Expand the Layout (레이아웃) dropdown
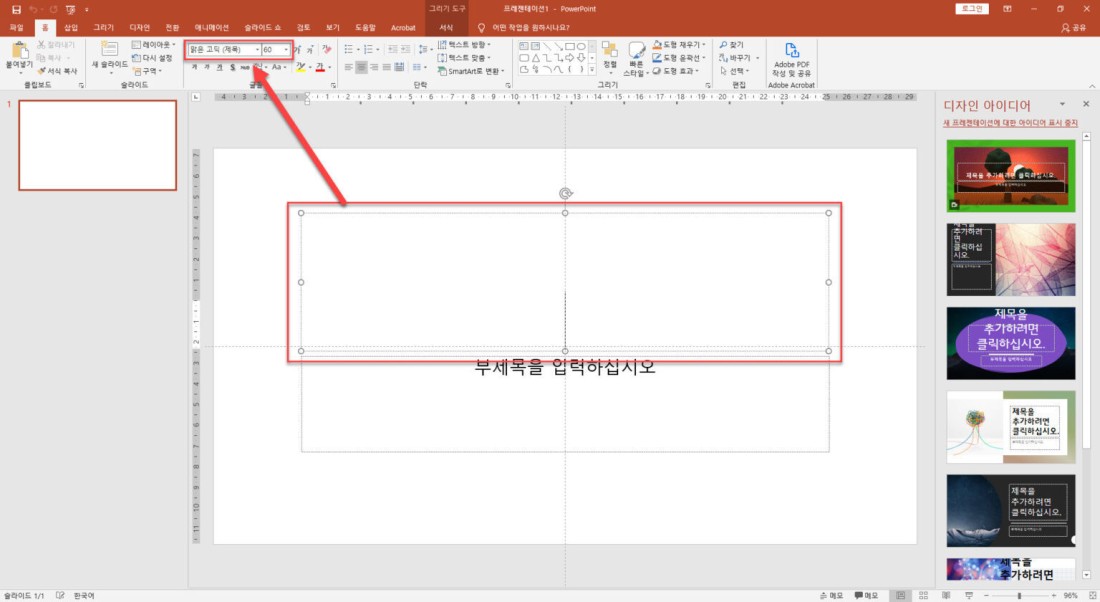 click(154, 45)
